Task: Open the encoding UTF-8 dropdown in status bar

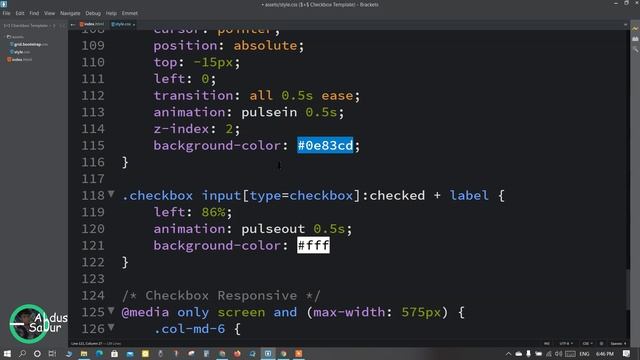Action: (x=565, y=343)
